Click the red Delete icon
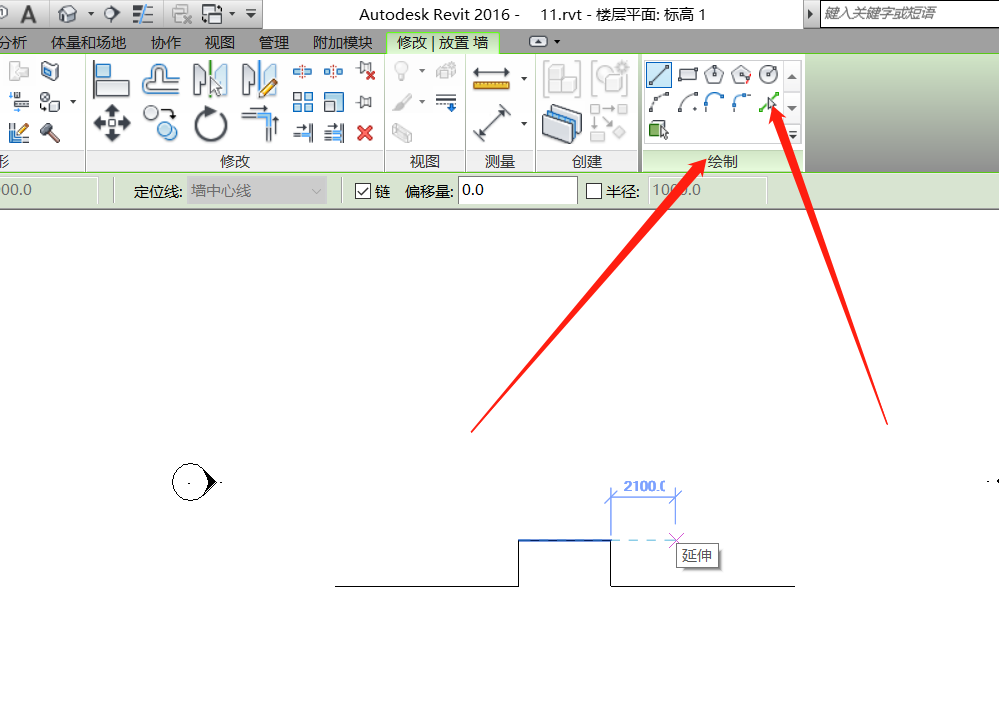999x707 pixels. [365, 132]
